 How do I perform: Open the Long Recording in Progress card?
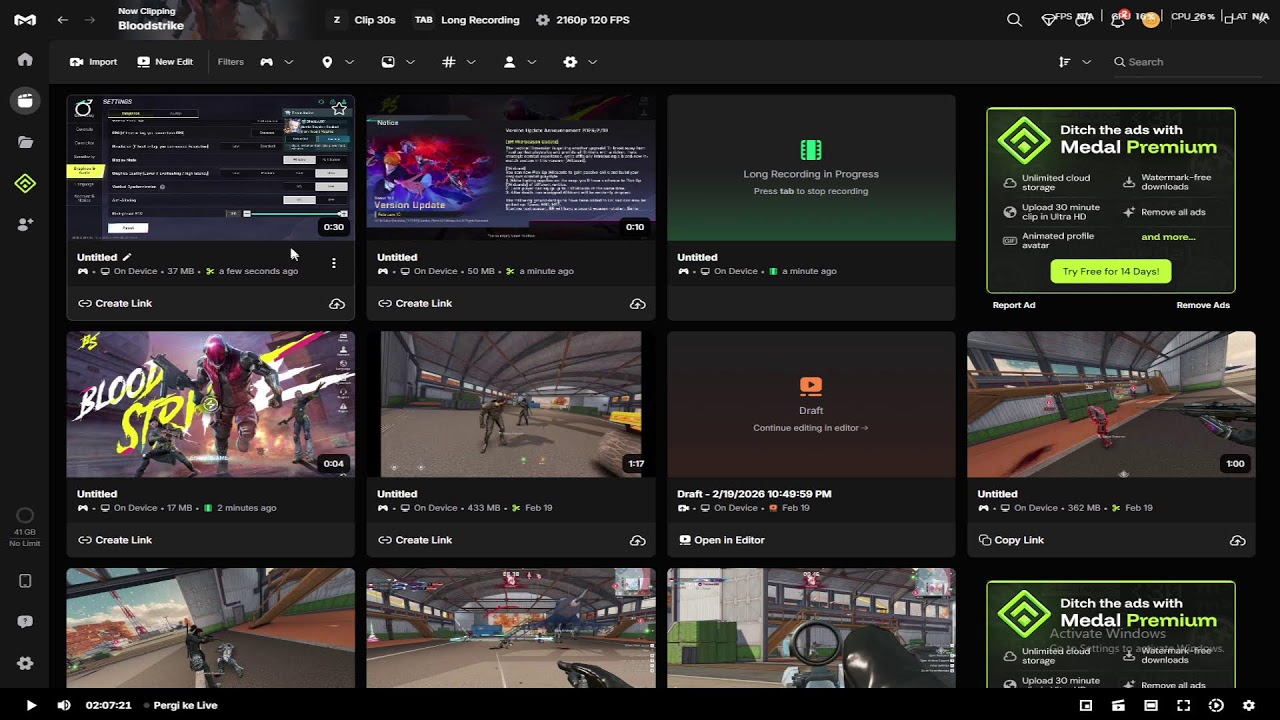pyautogui.click(x=811, y=167)
